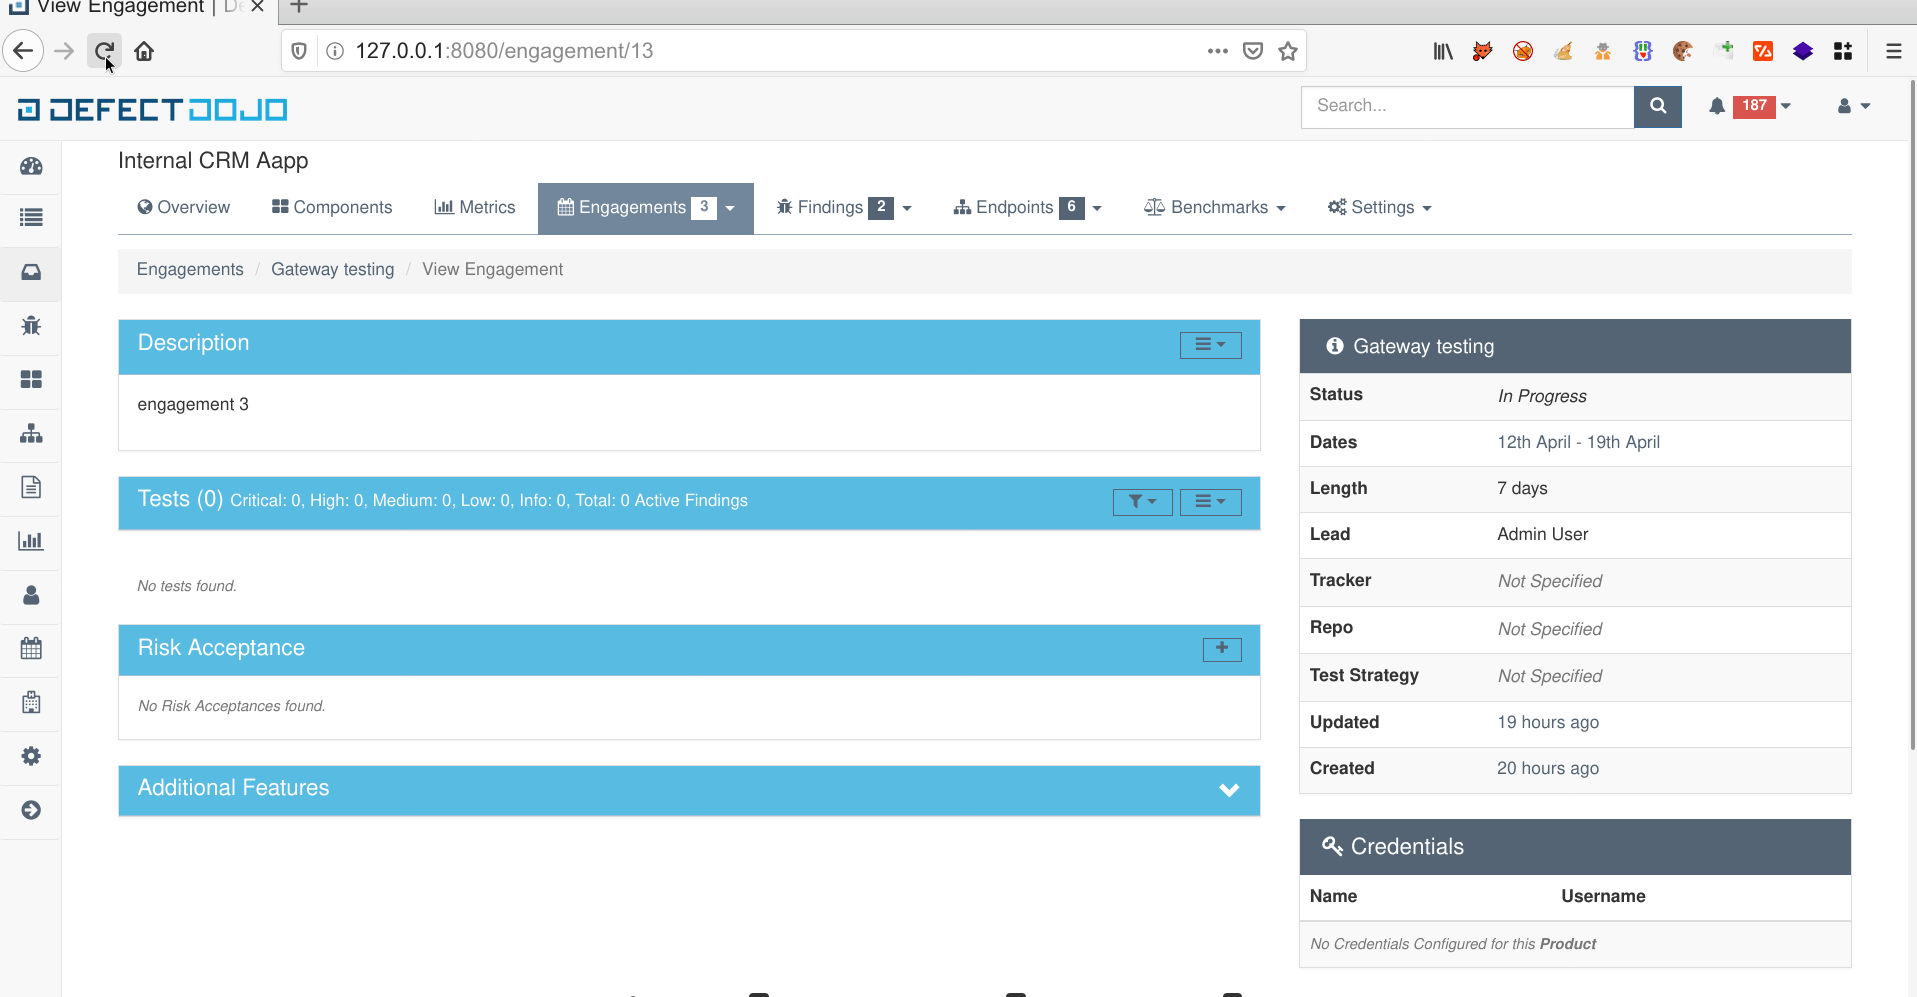1917x997 pixels.
Task: Click the sidebar collapse arrow icon
Action: click(x=31, y=810)
